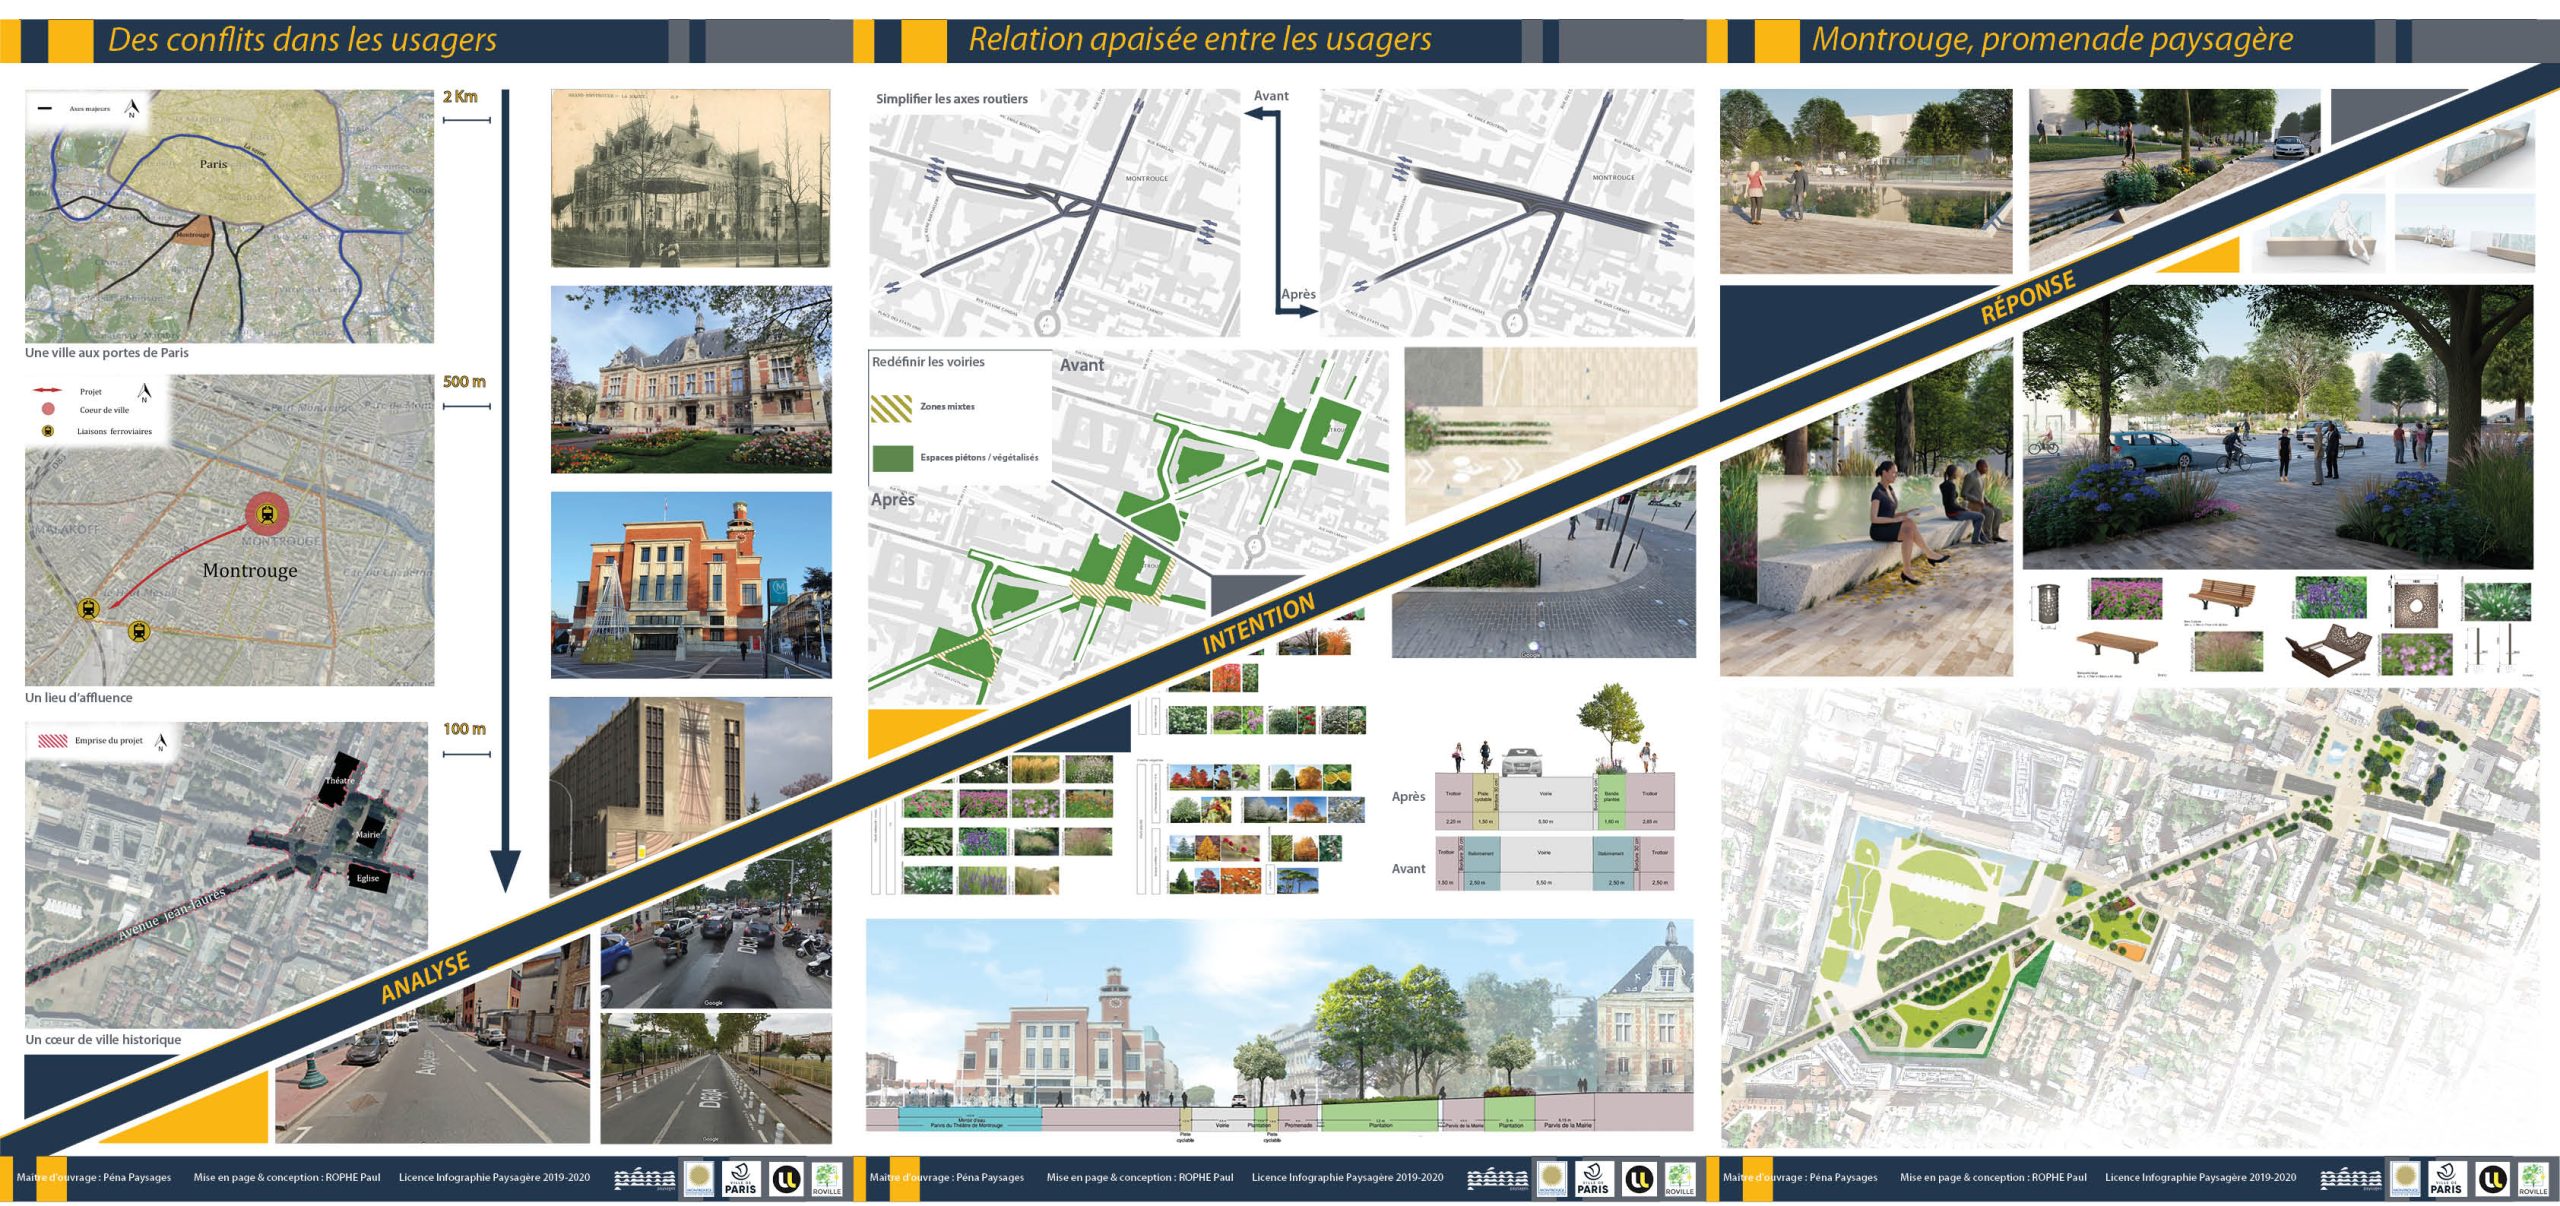This screenshot has width=2560, height=1206.
Task: Click the green Espaces piétons legend swatch
Action: coord(892,458)
